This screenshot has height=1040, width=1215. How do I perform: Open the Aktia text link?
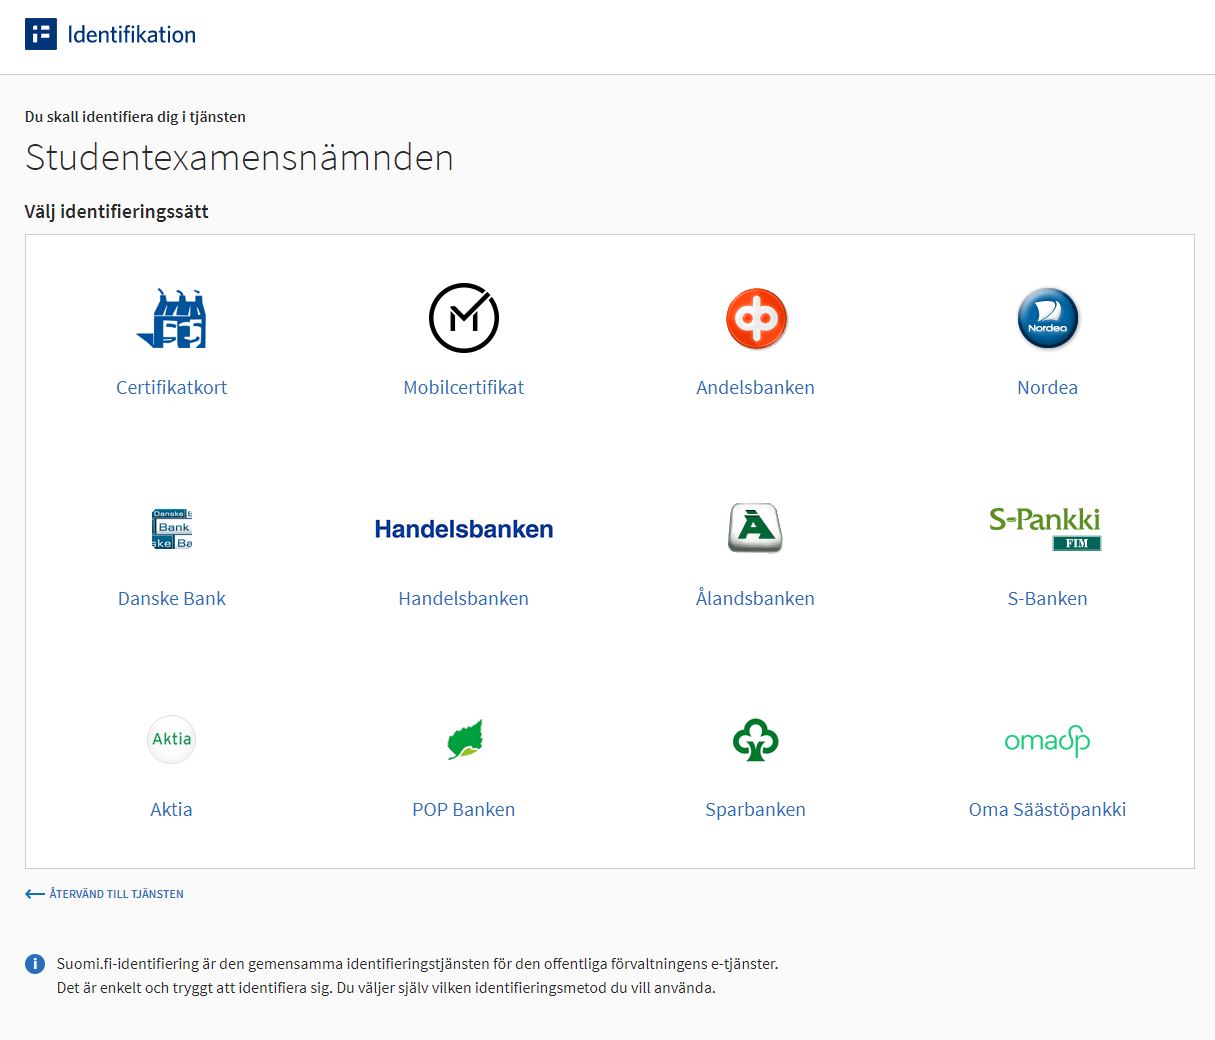[x=171, y=810]
